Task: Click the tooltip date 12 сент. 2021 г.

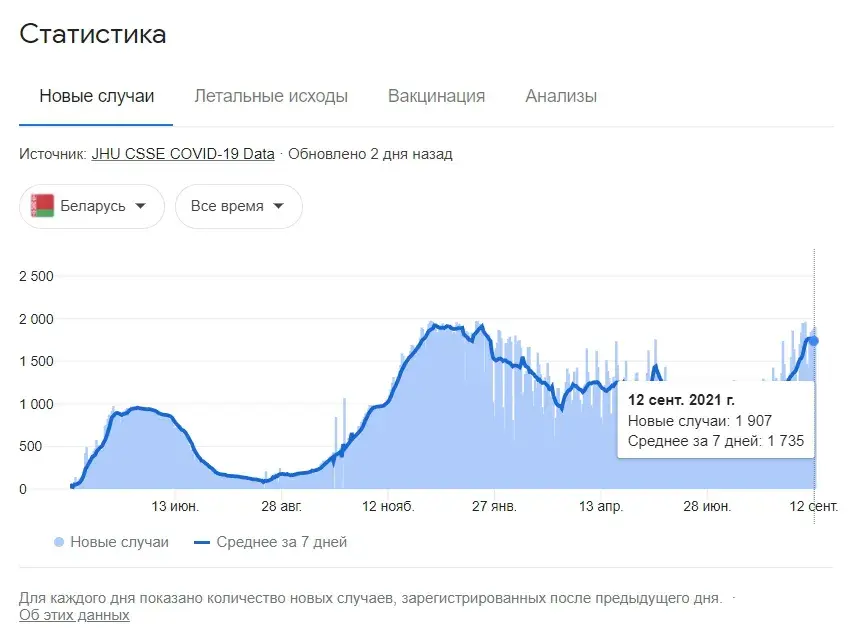Action: point(681,400)
